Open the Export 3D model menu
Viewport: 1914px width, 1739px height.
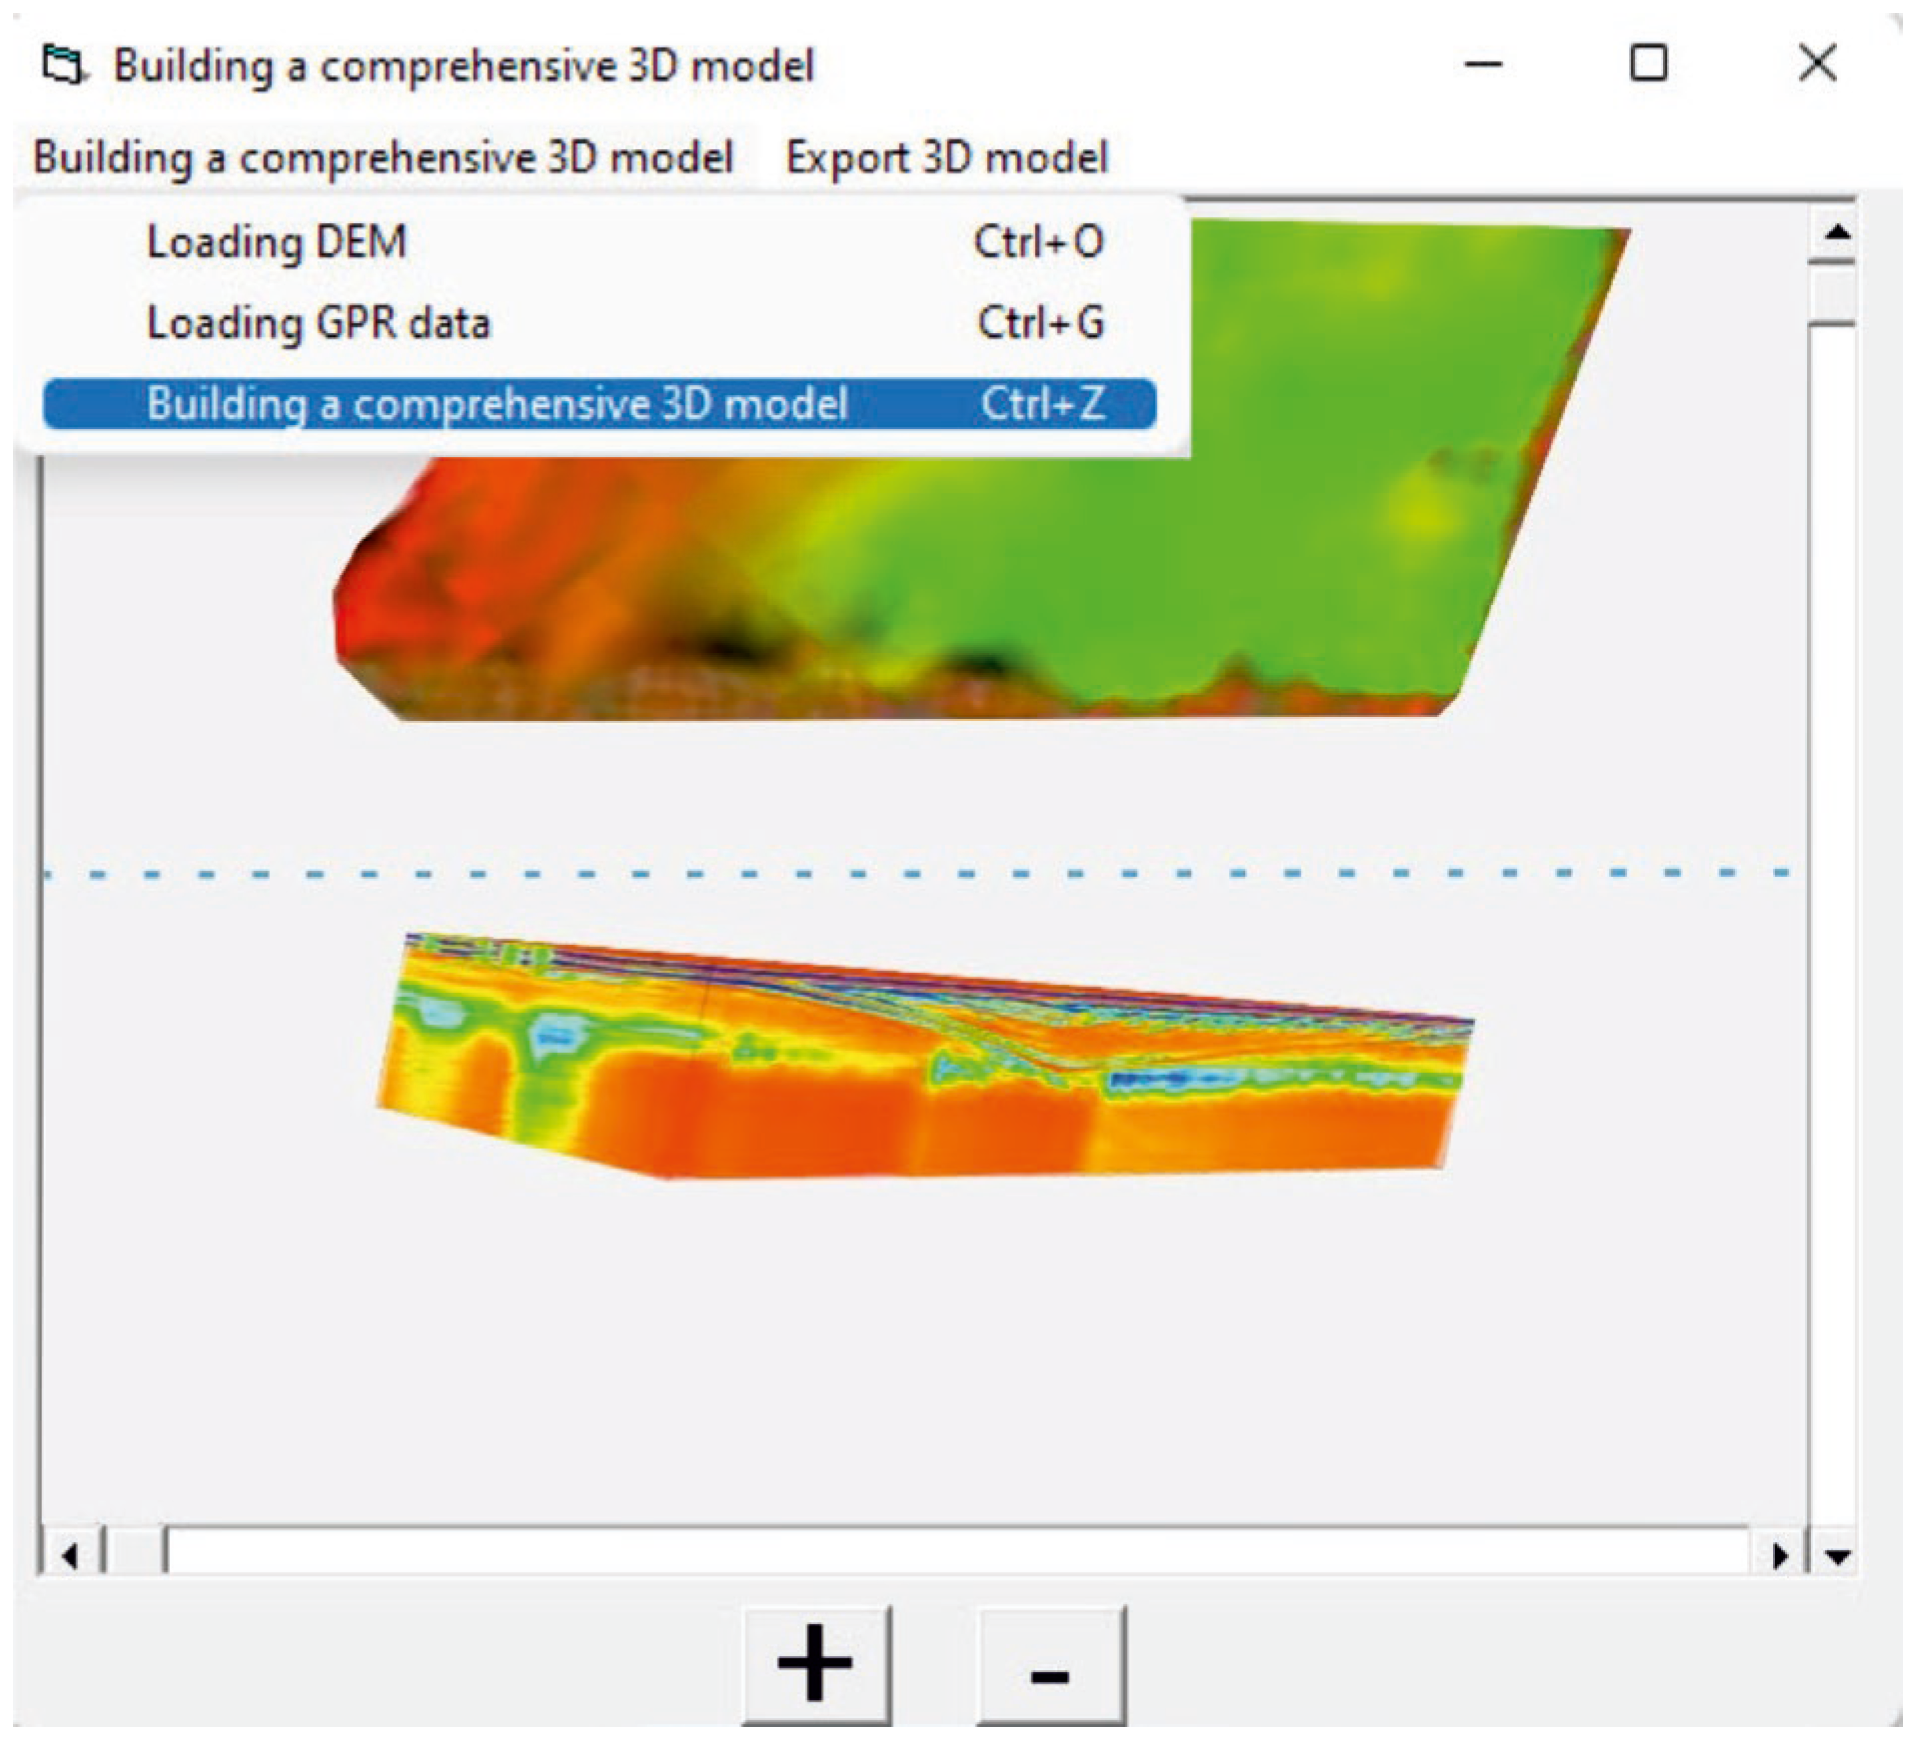click(x=946, y=158)
